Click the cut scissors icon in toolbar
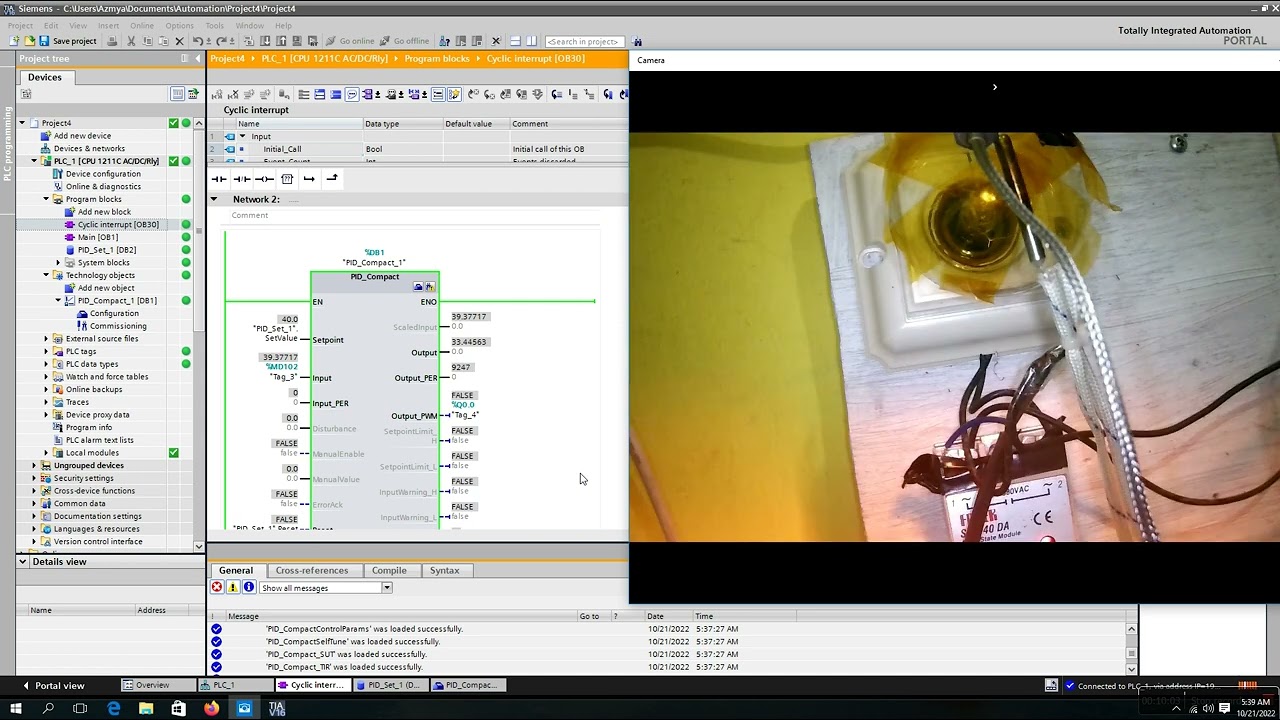 [133, 41]
